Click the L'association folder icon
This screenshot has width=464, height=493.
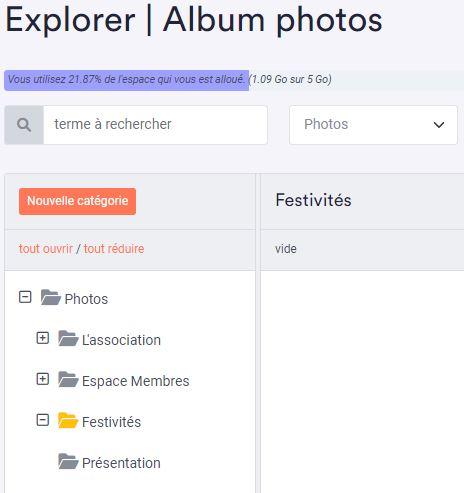tap(68, 339)
